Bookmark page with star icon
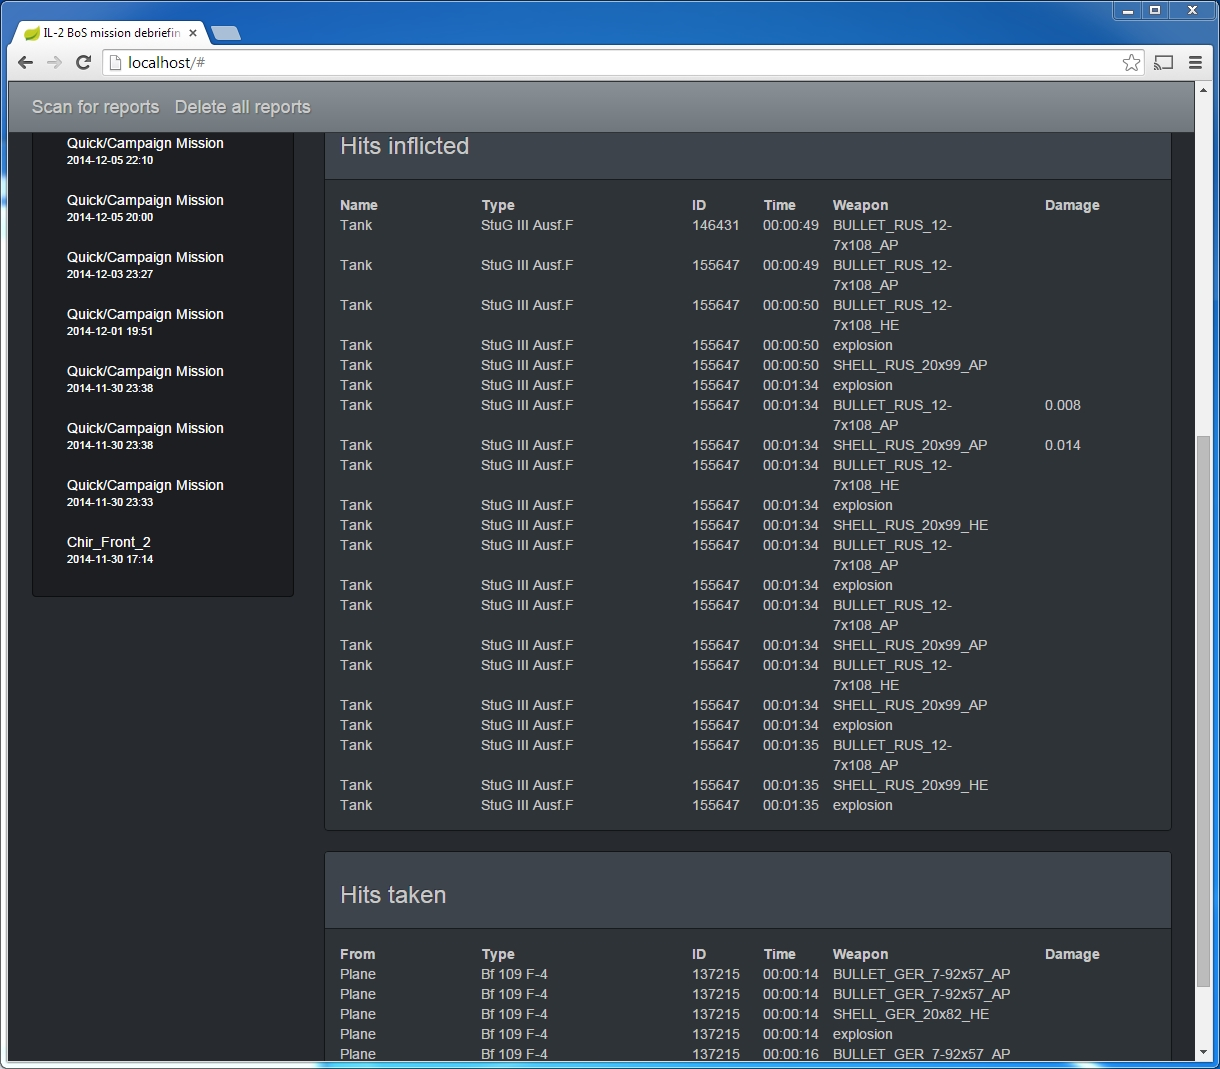This screenshot has width=1220, height=1069. (1131, 62)
